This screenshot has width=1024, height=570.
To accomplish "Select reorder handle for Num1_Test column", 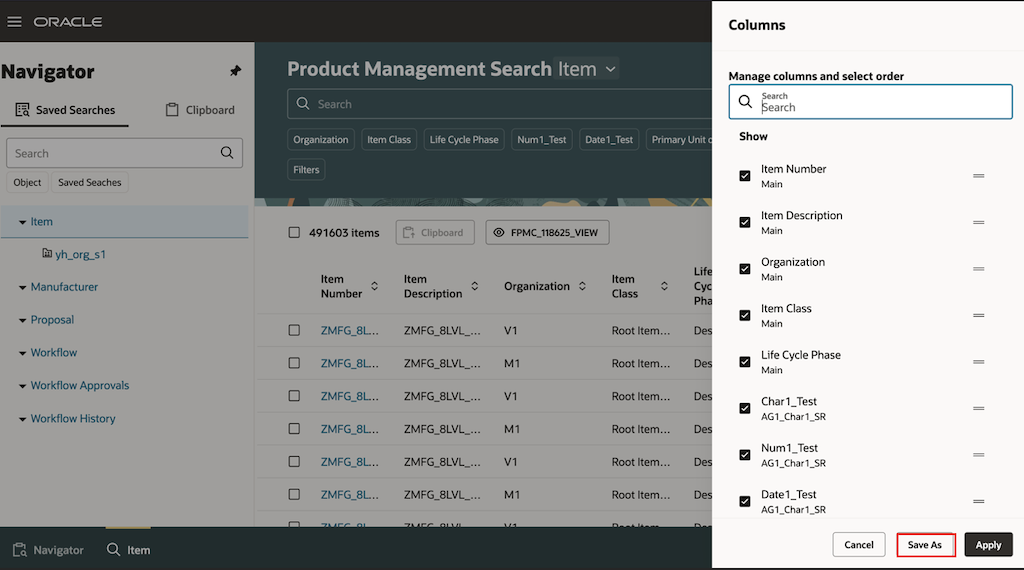I will [978, 454].
